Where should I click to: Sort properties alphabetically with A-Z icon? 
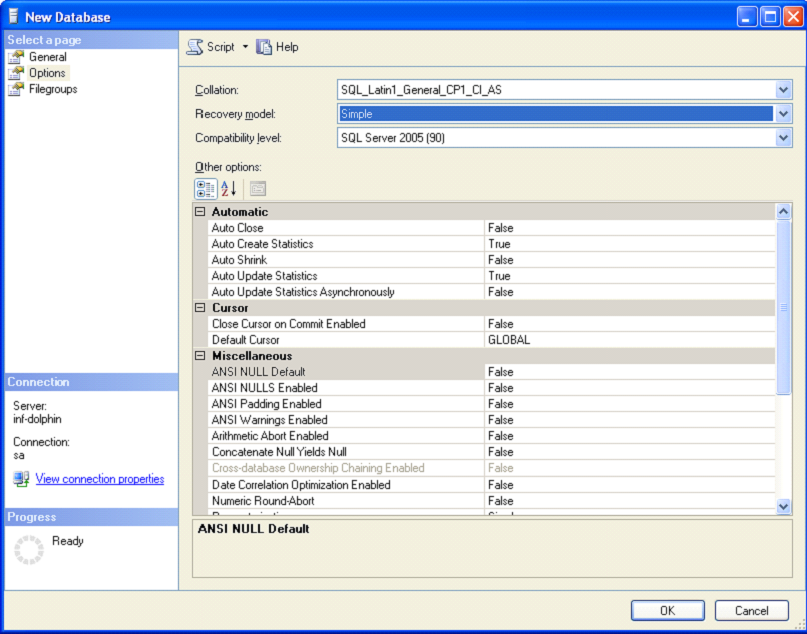(228, 189)
